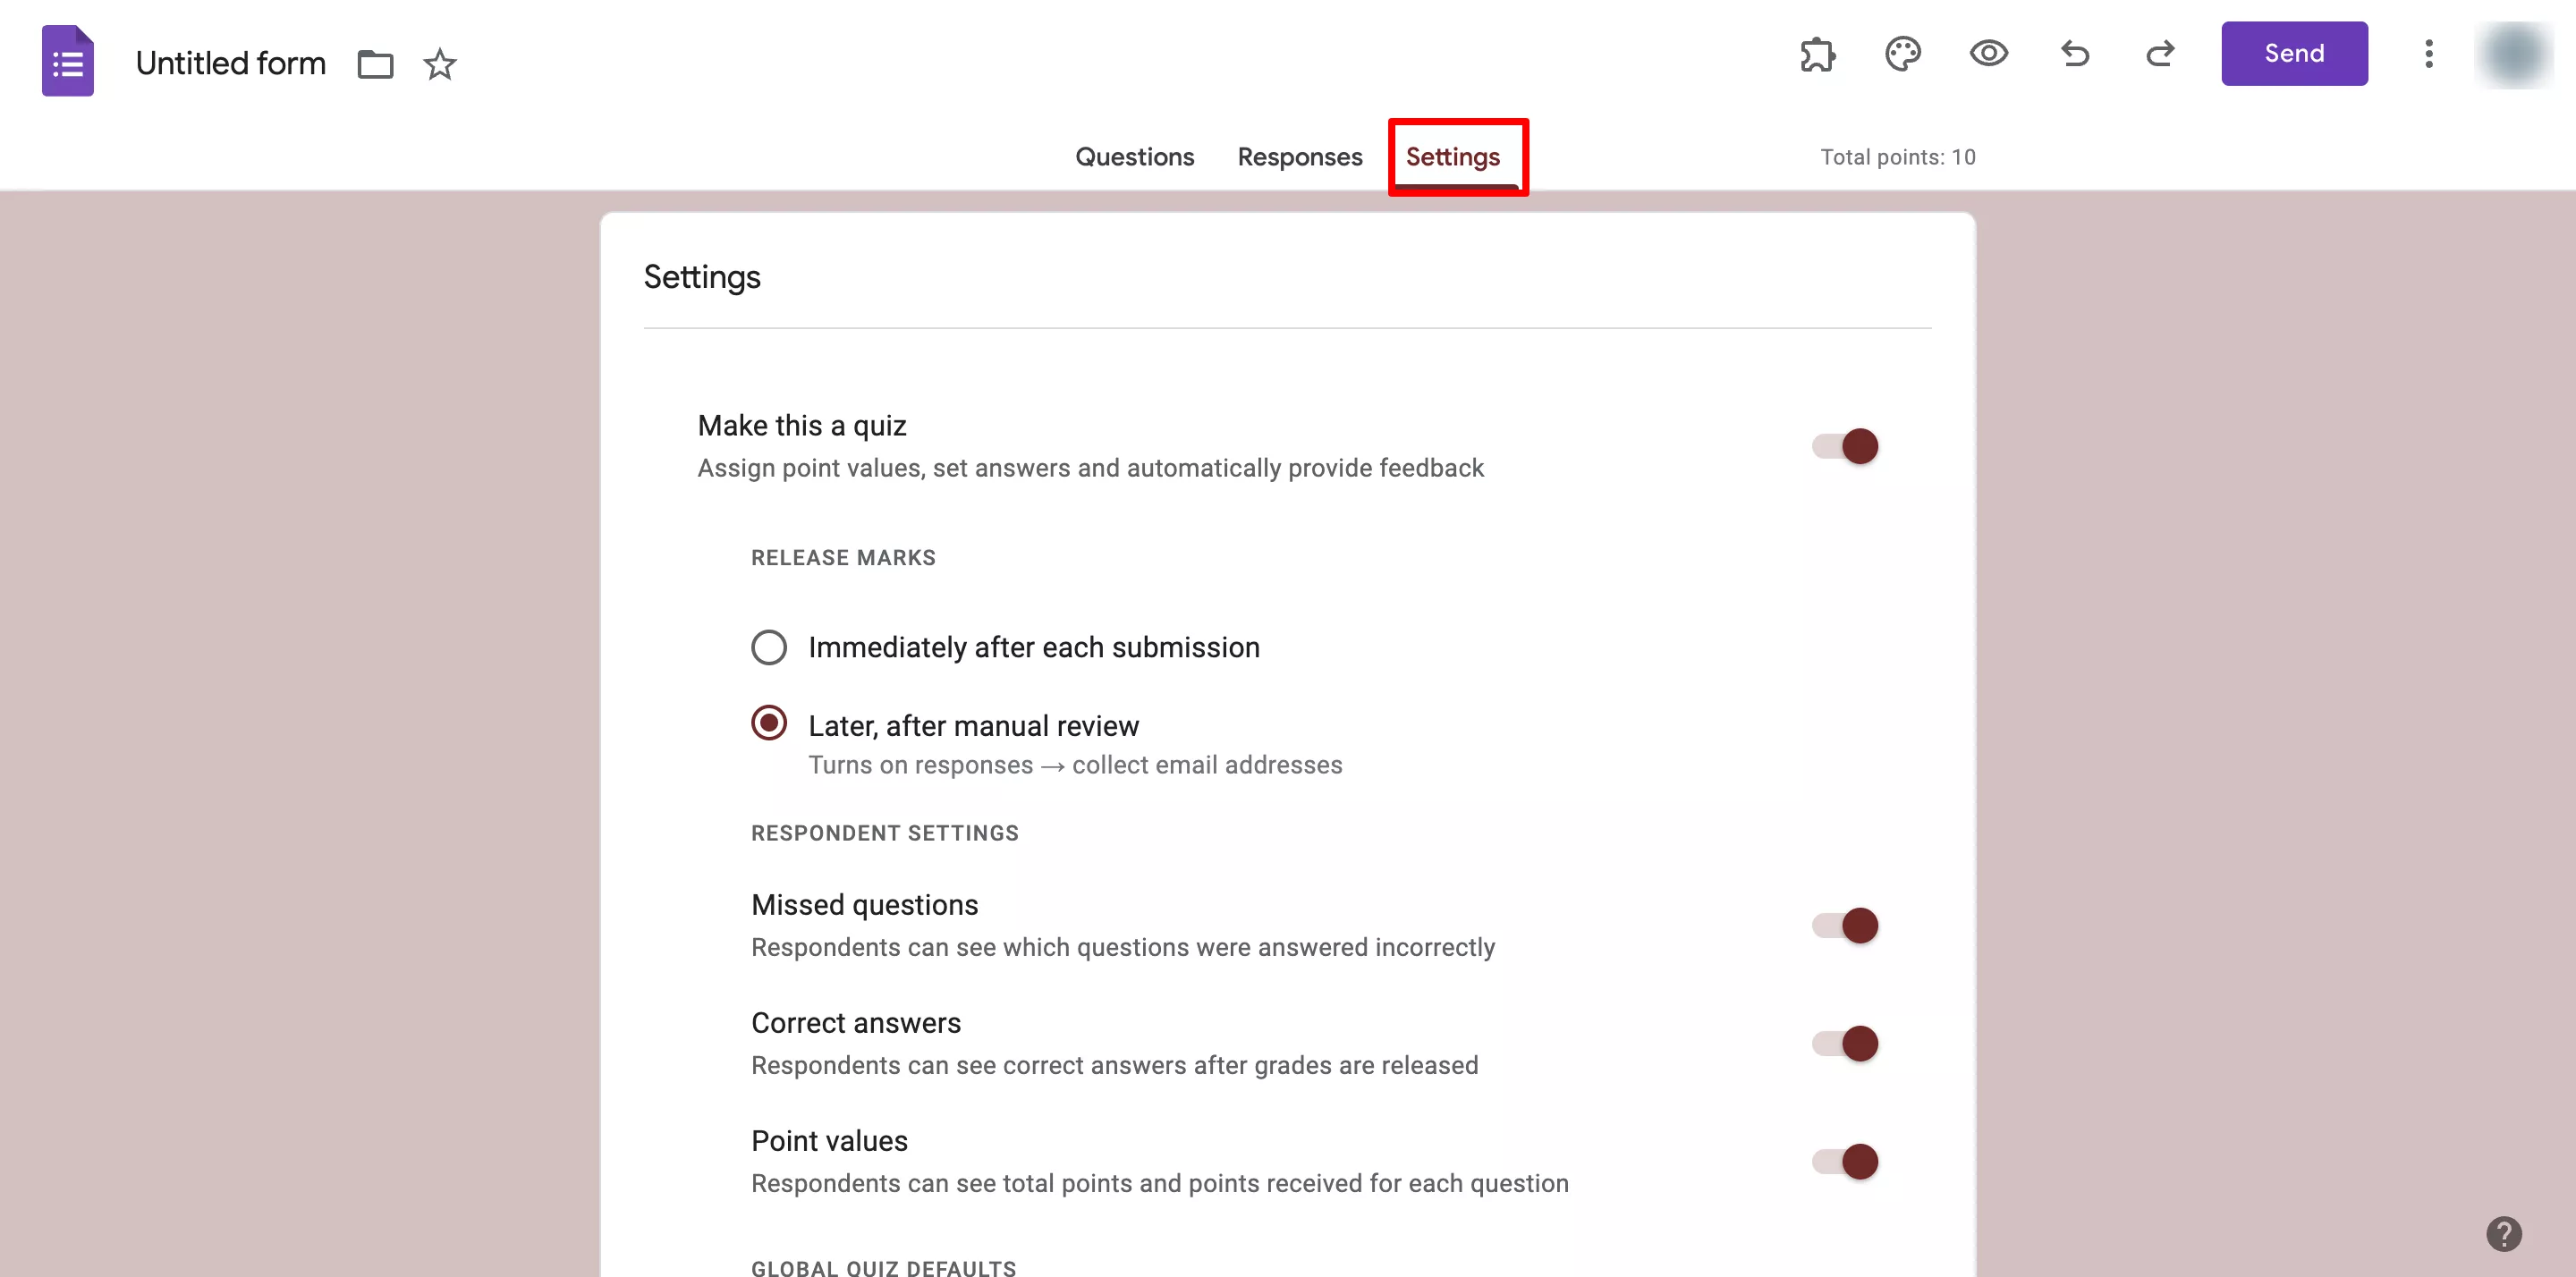Viewport: 2576px width, 1277px height.
Task: Click the undo arrow icon
Action: pos(2075,53)
